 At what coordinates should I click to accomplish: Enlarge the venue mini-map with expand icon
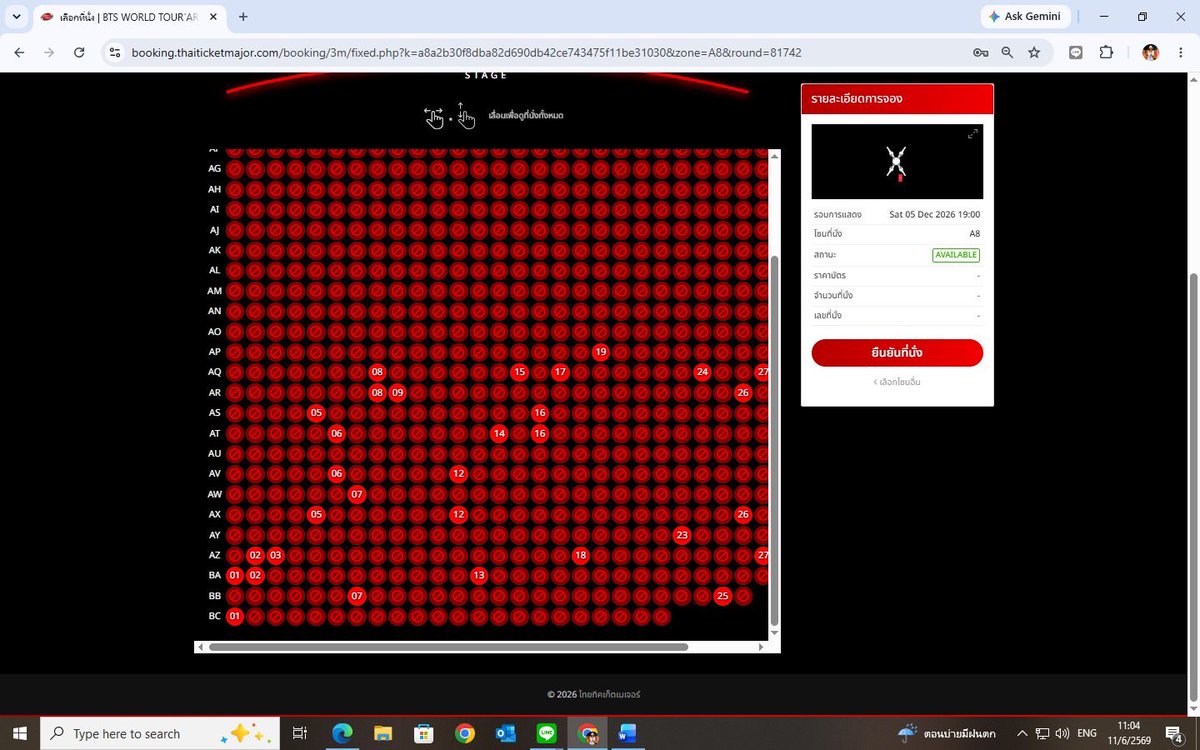tap(973, 134)
